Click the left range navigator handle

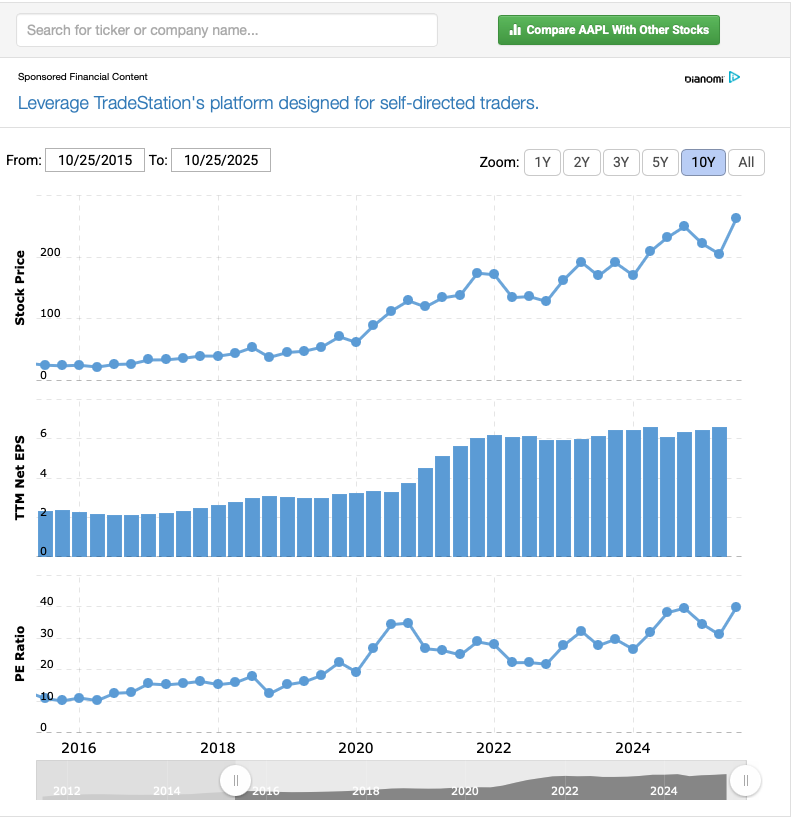point(235,780)
